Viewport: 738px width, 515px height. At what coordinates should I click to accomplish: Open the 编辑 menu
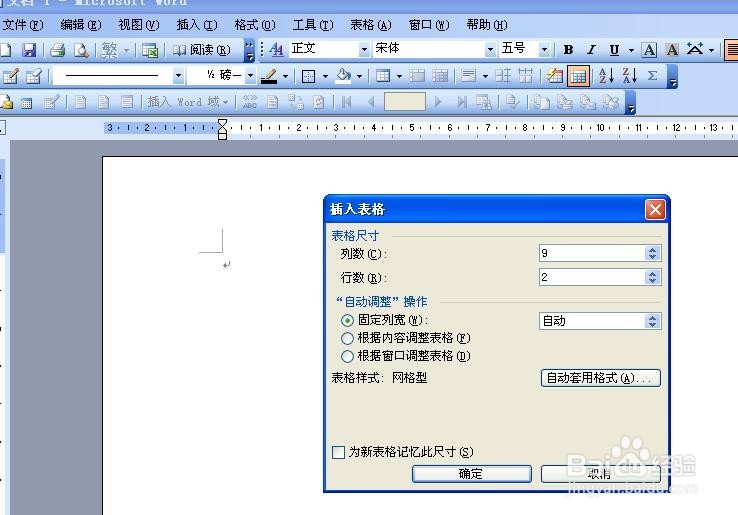pos(80,24)
